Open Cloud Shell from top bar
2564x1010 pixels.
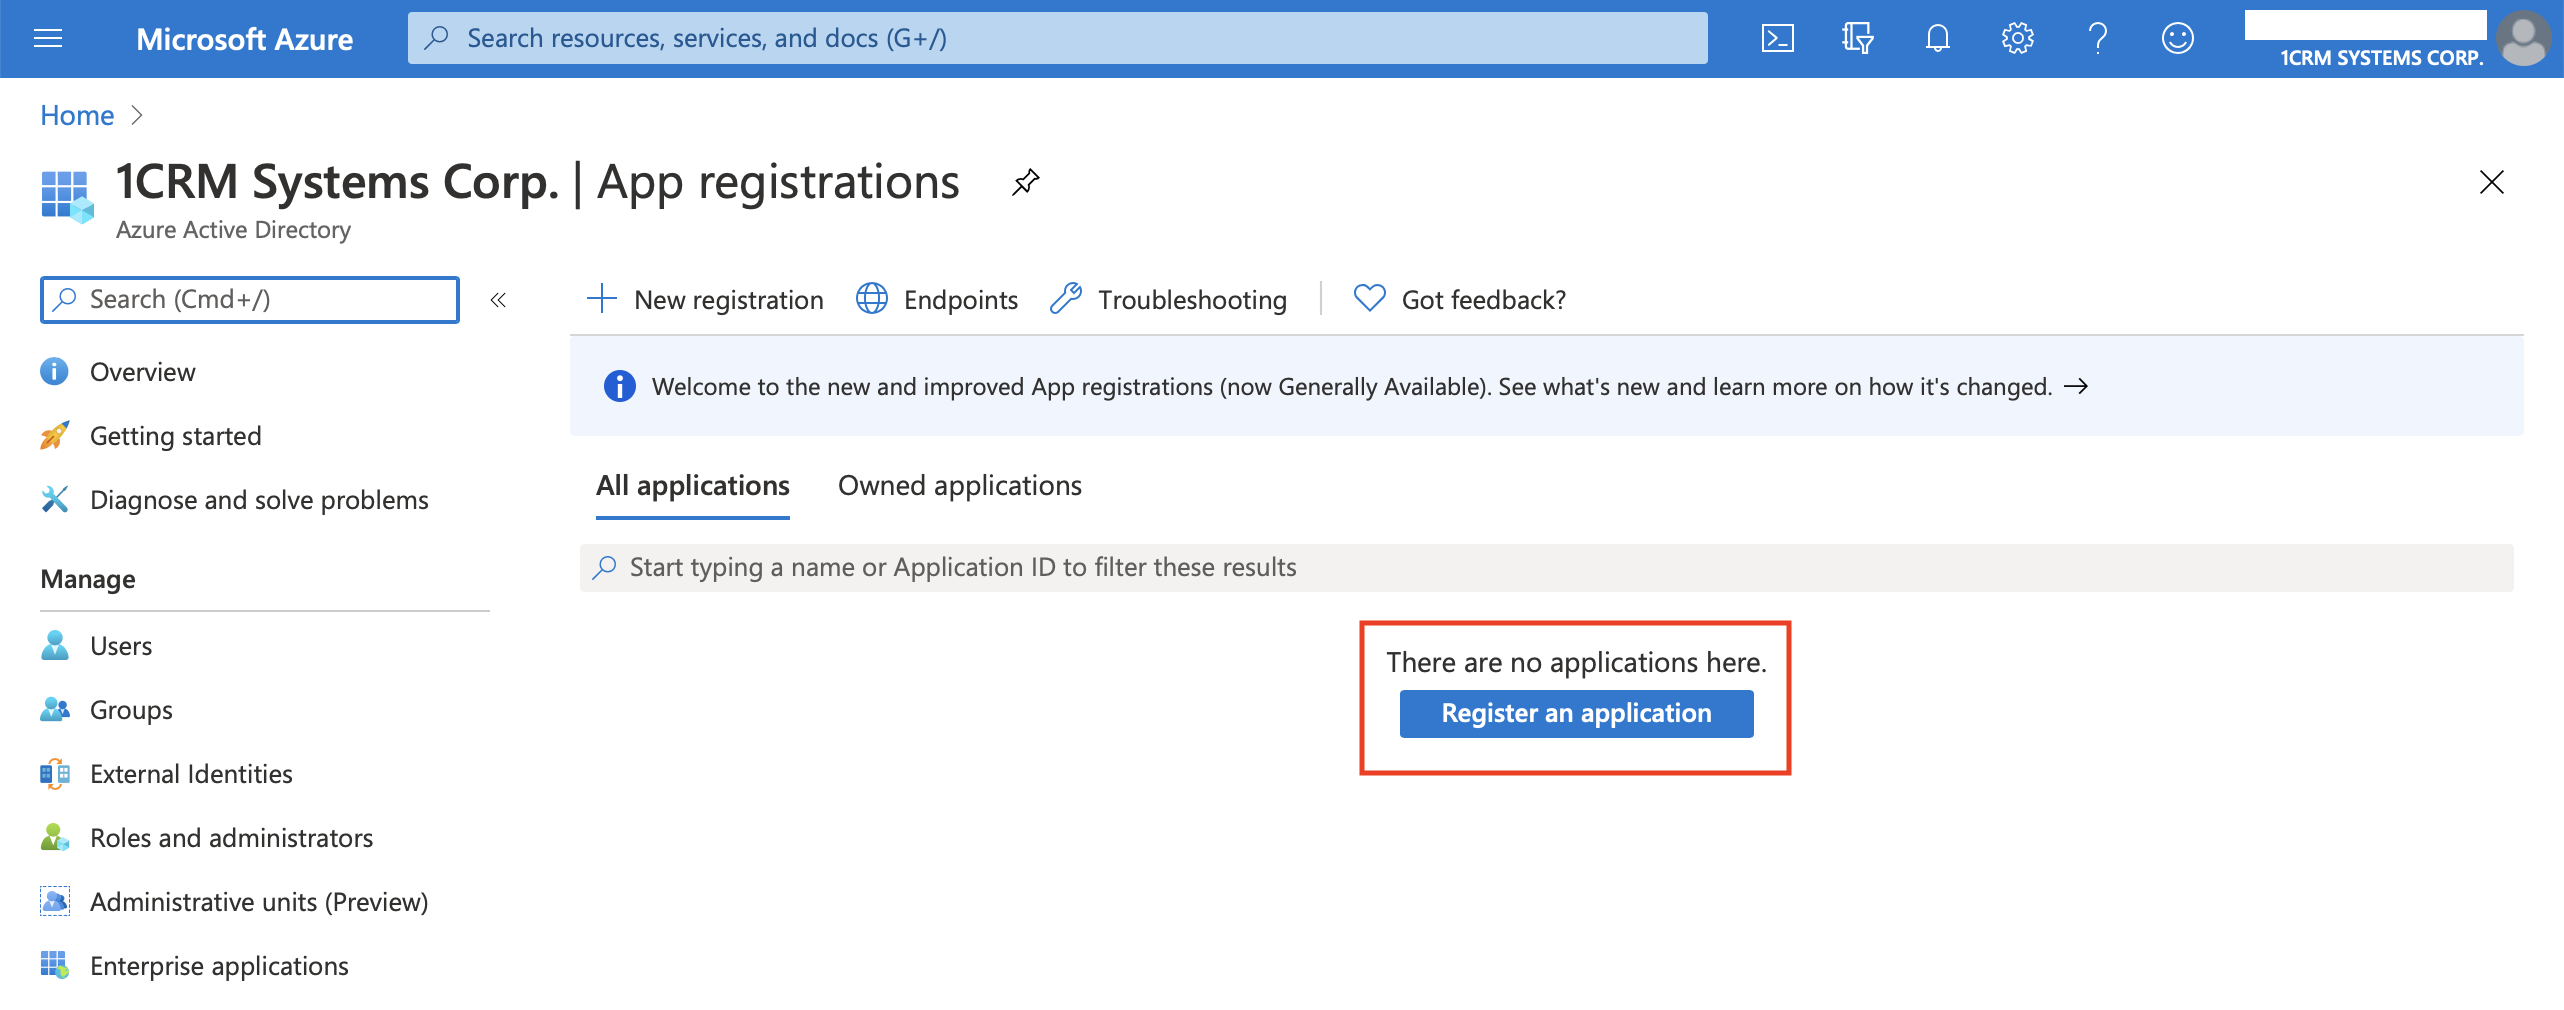tap(1777, 39)
